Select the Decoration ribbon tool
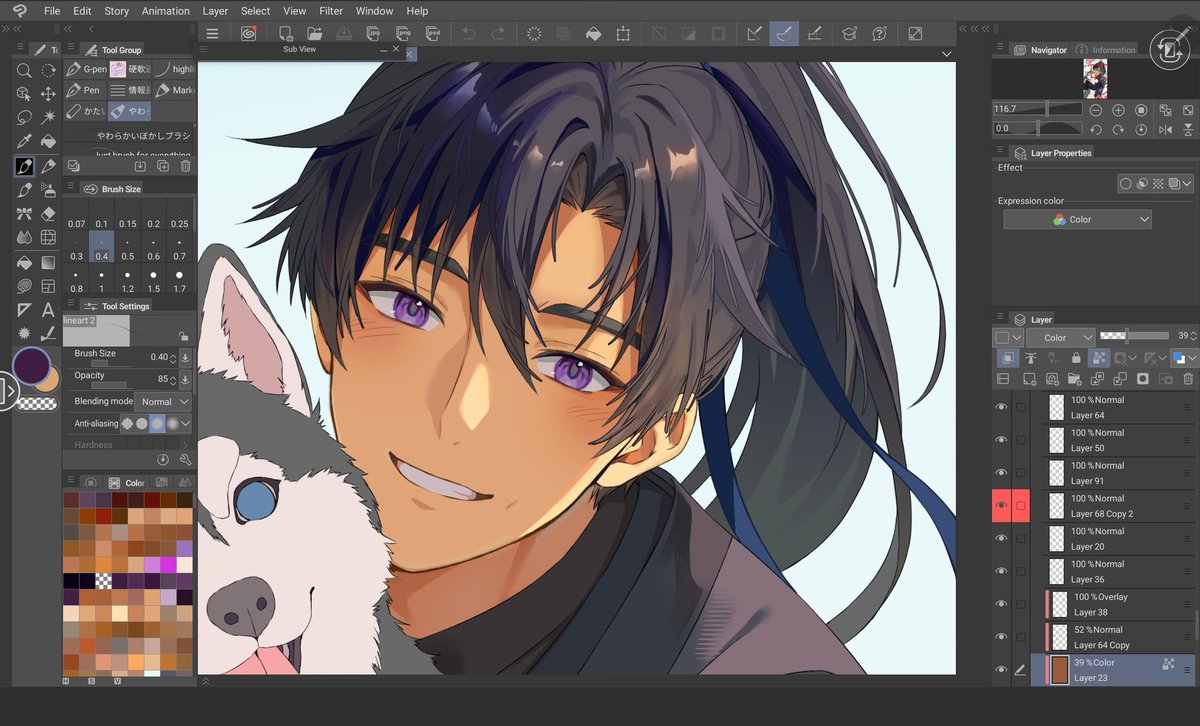Viewport: 1200px width, 726px height. pyautogui.click(x=24, y=214)
